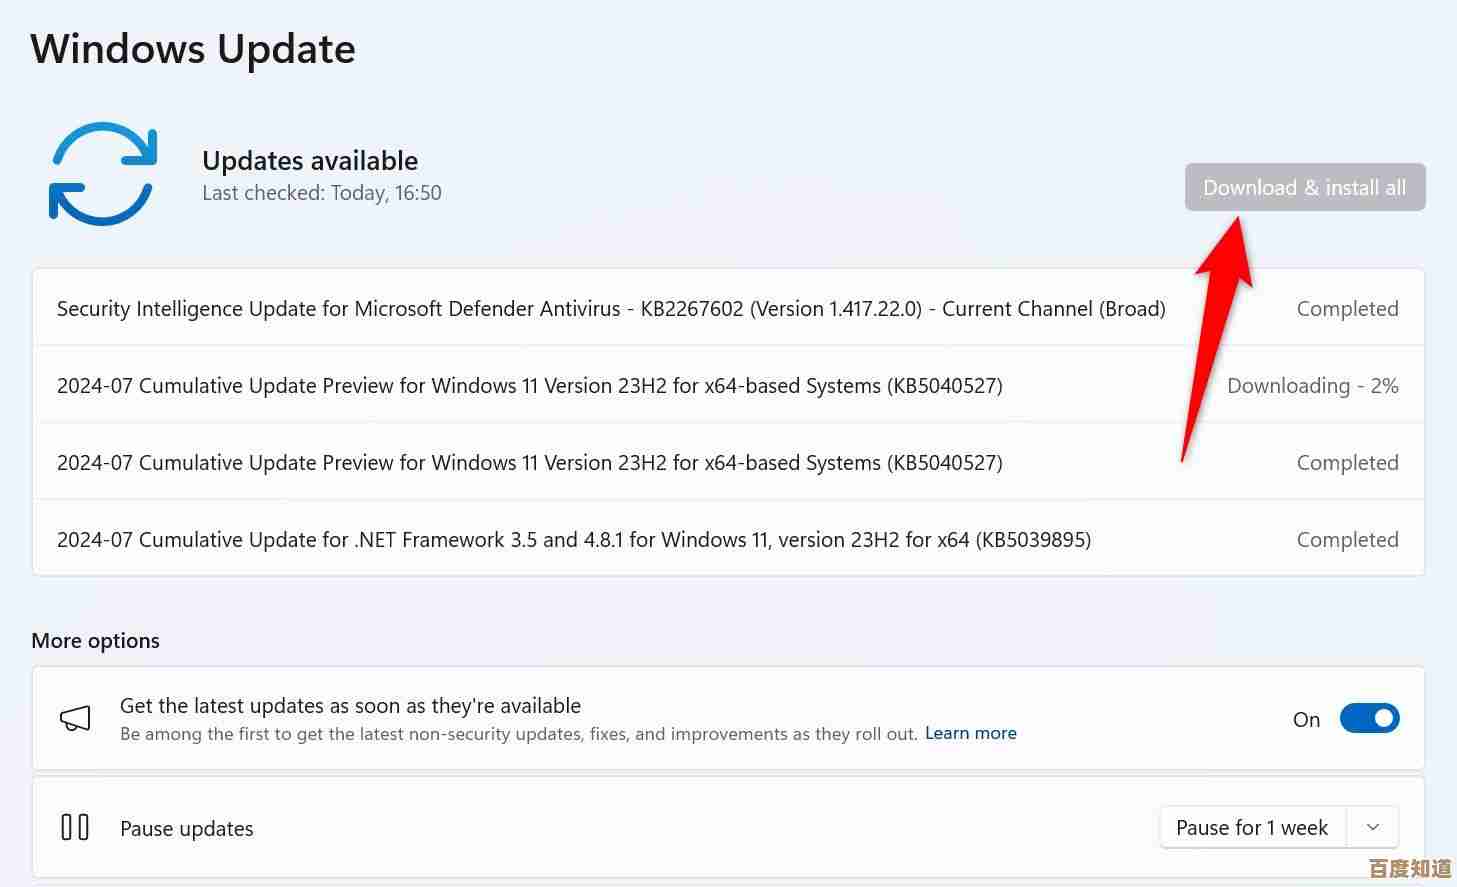Select the .NET Framework KB5039895 update row
This screenshot has width=1457, height=887.
(x=573, y=539)
